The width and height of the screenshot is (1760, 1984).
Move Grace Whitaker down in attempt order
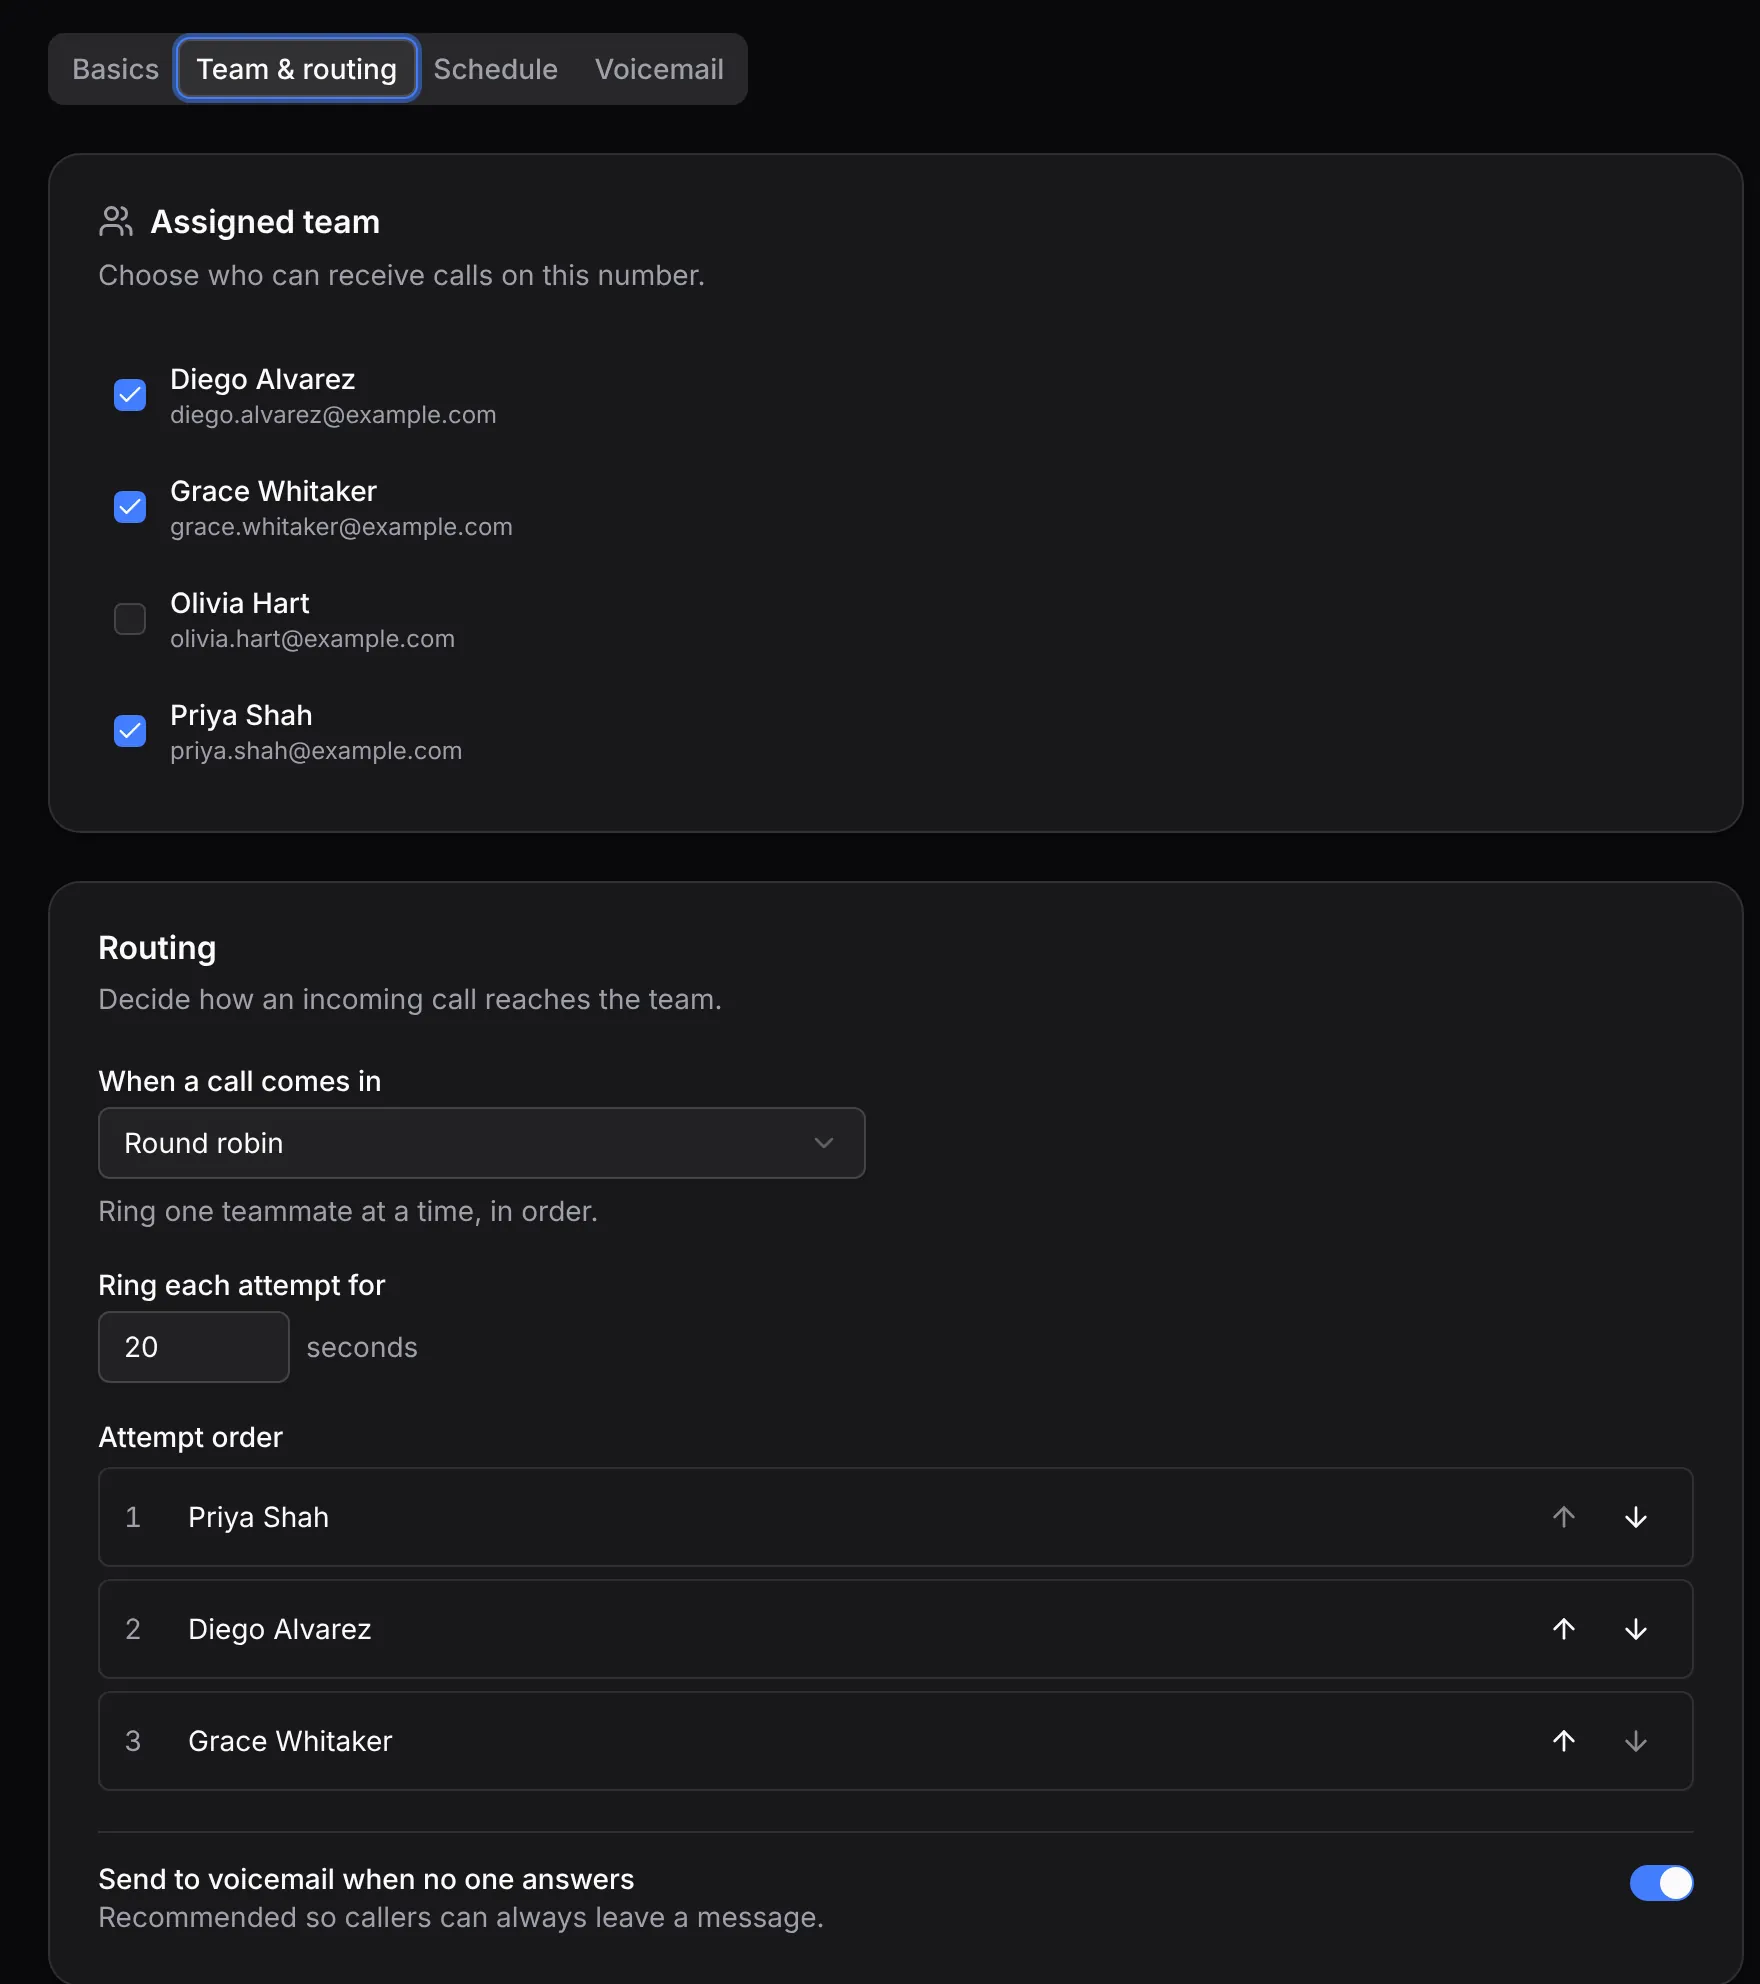(1636, 1741)
